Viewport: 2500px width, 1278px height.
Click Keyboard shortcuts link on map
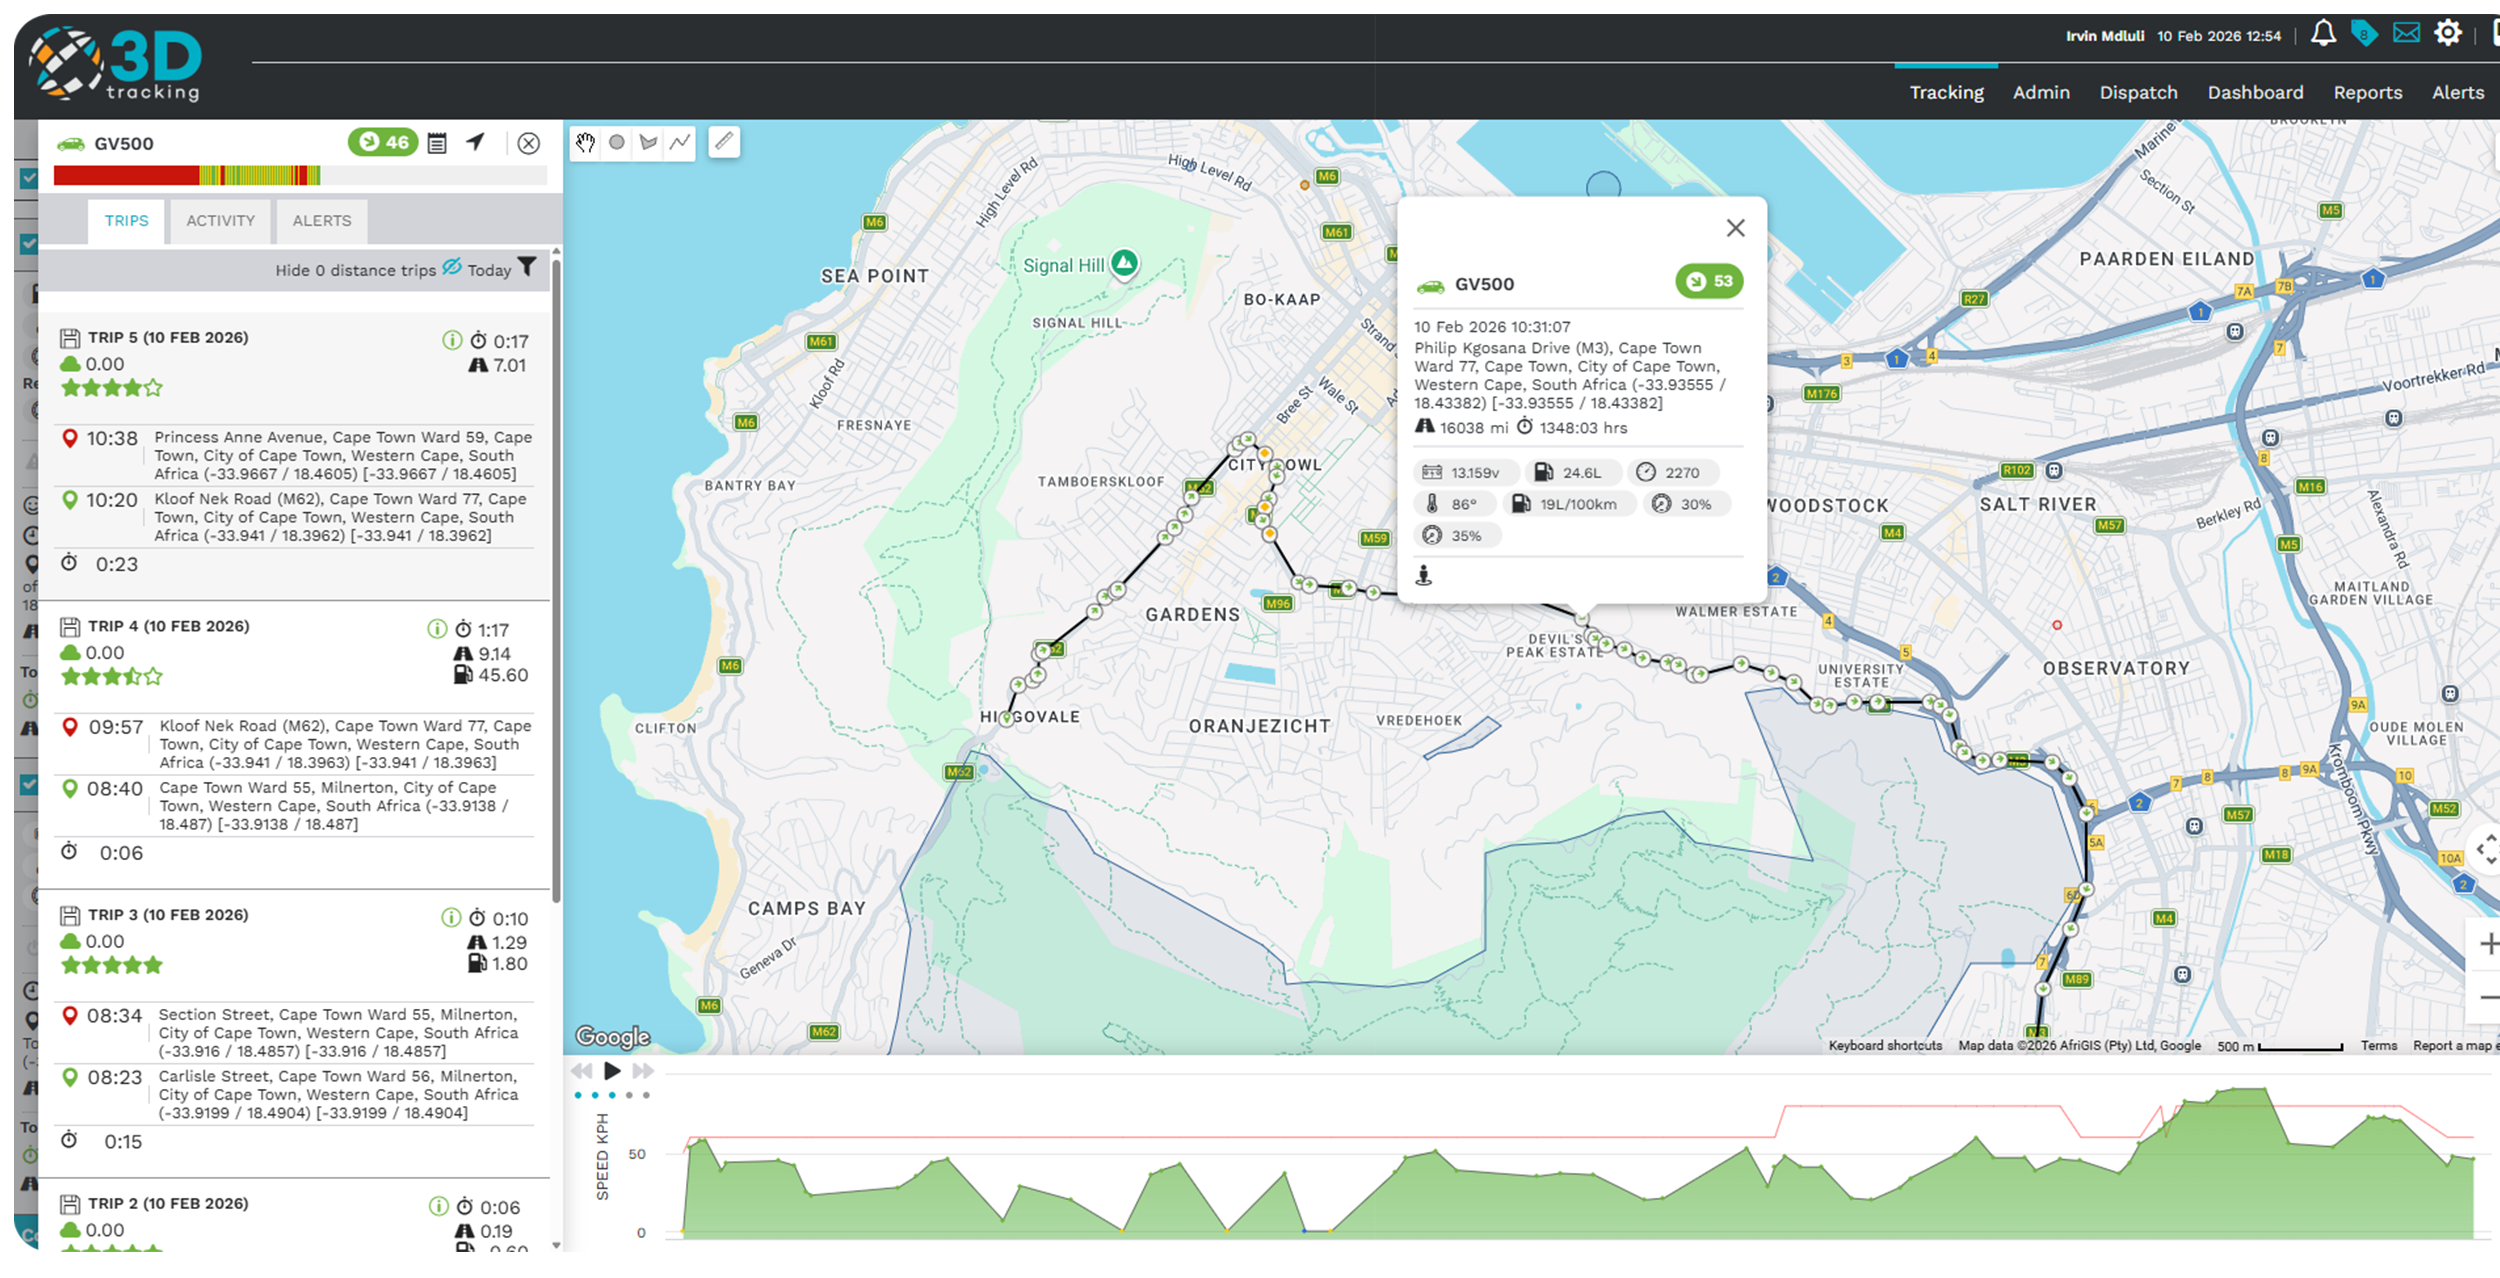click(1885, 1045)
